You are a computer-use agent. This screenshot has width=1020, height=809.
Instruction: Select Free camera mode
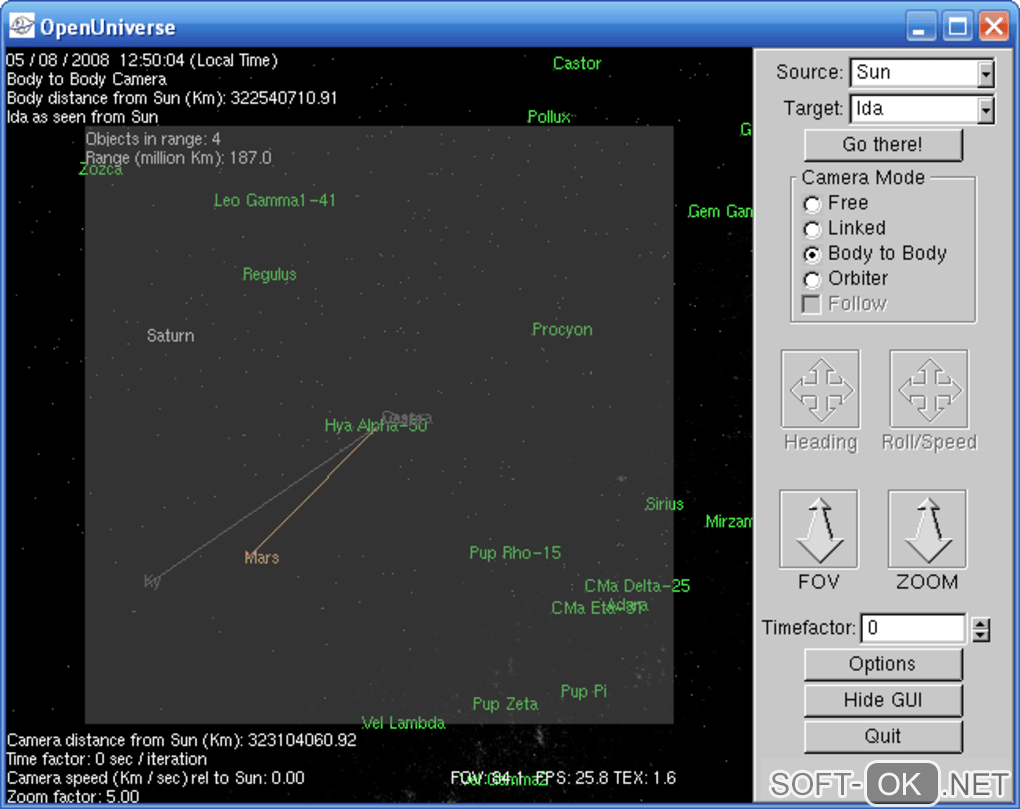click(x=812, y=204)
